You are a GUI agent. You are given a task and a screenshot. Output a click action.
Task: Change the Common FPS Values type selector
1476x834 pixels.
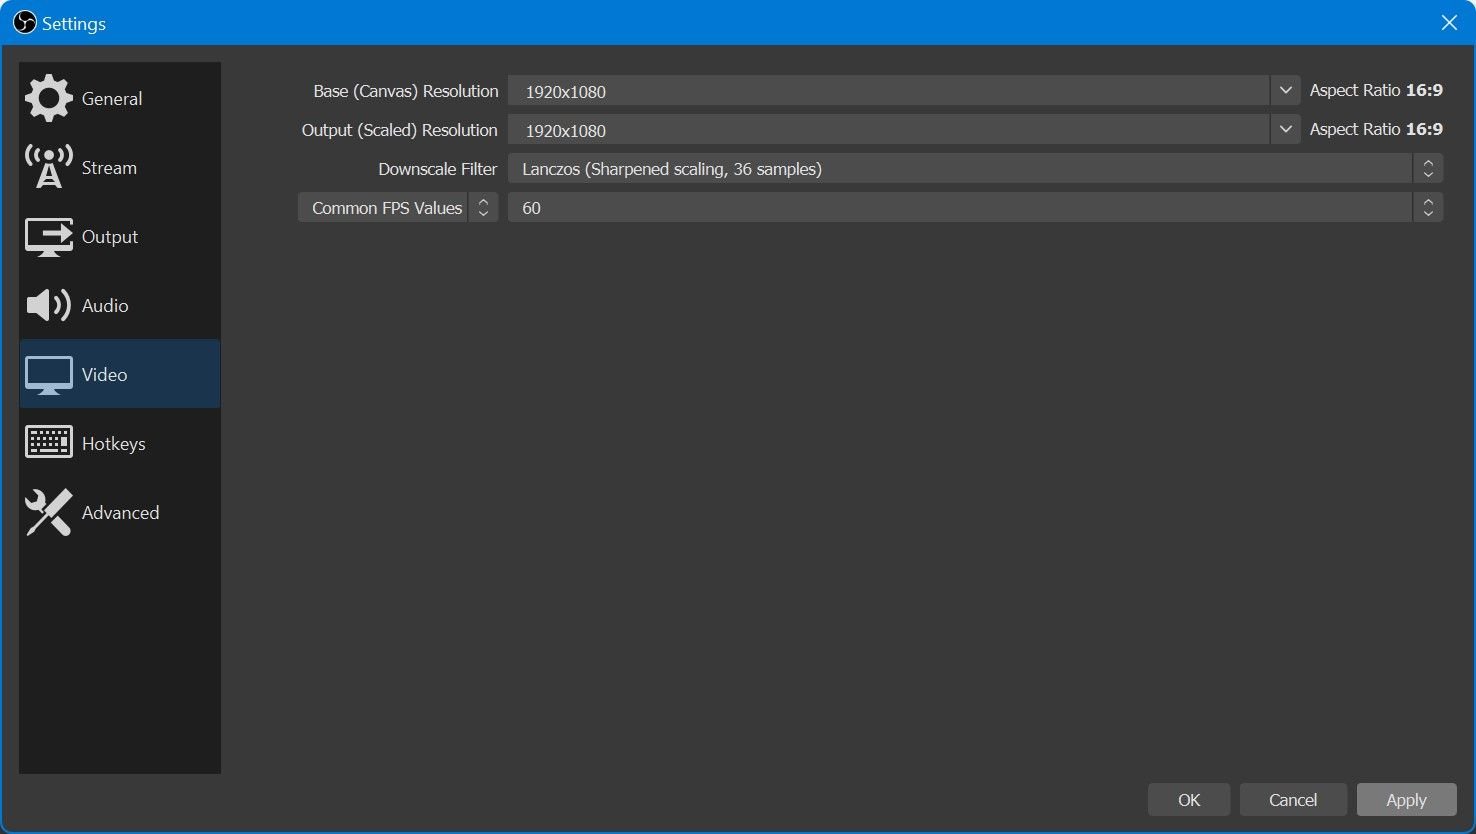[397, 208]
